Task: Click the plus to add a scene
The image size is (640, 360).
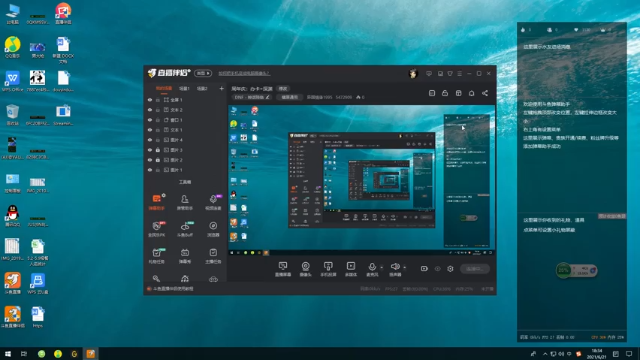Action: (x=221, y=89)
